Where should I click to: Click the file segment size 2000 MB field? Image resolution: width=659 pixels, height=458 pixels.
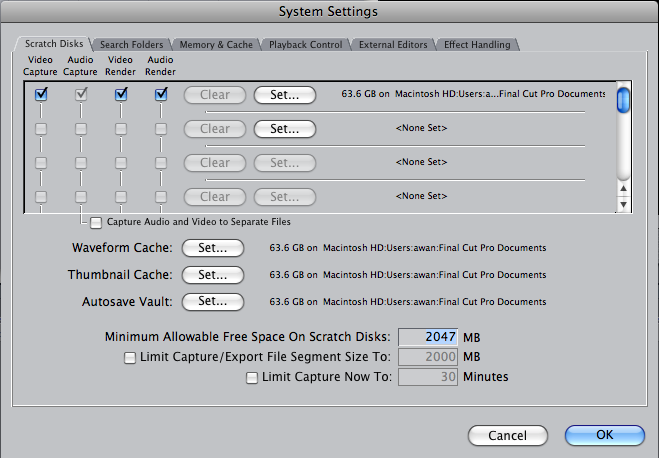[428, 357]
